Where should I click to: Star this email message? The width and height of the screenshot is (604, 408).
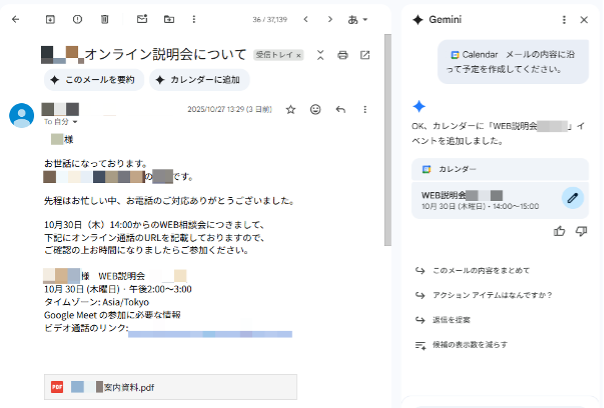291,109
